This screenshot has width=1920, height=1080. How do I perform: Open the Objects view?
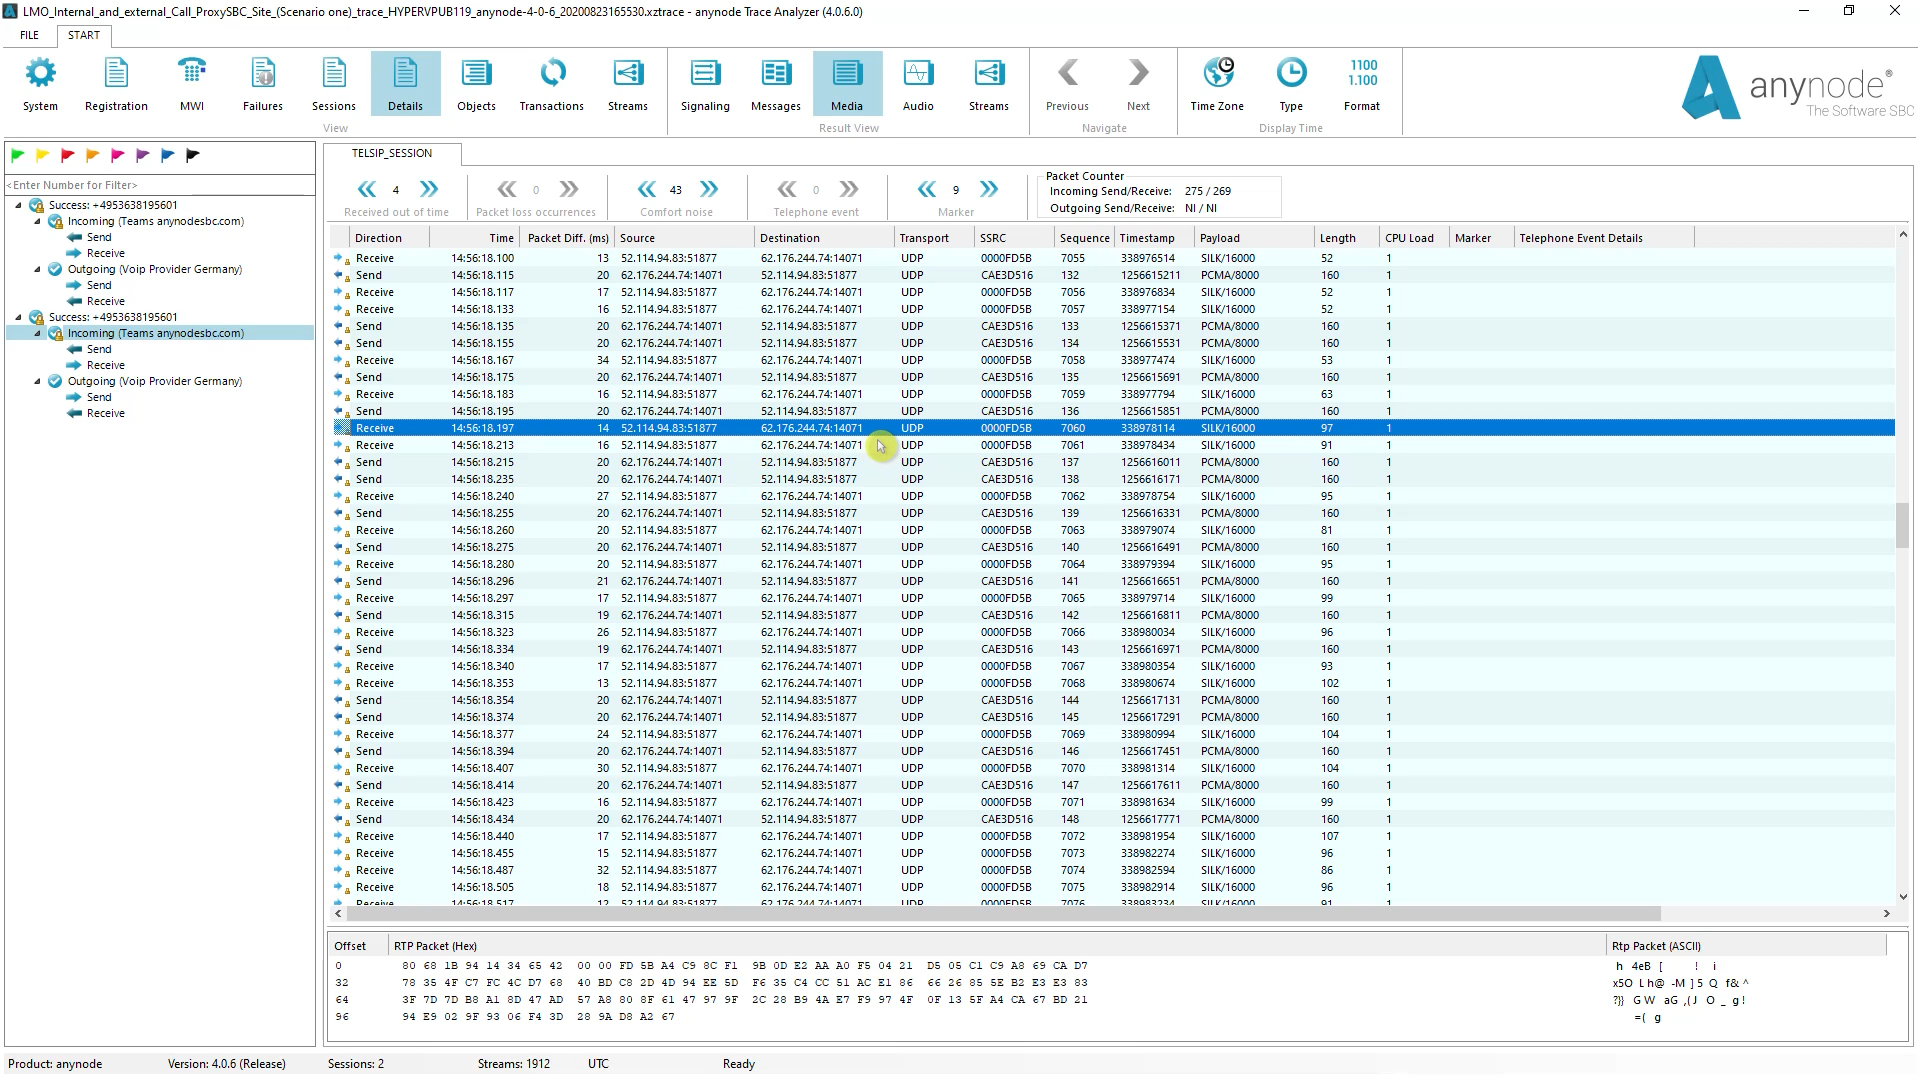pyautogui.click(x=476, y=84)
